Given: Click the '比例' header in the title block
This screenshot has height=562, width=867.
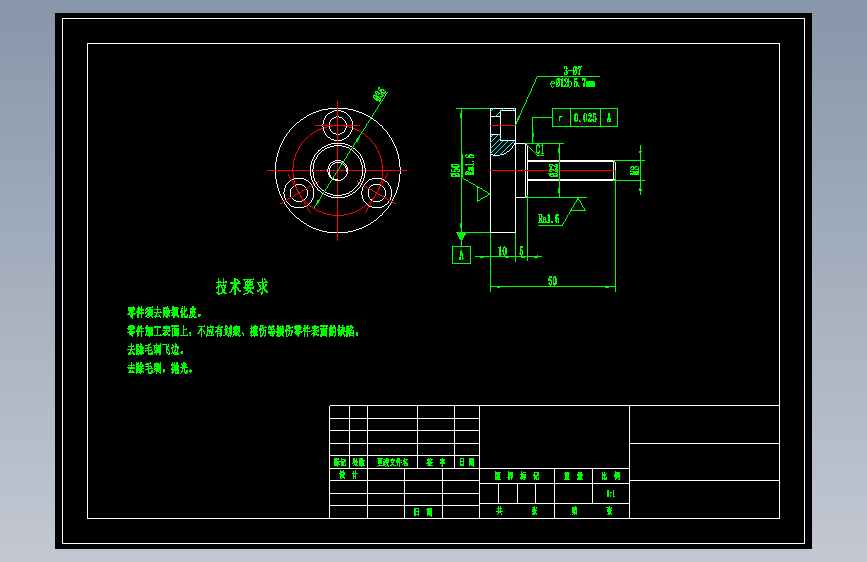Looking at the screenshot, I should [610, 476].
